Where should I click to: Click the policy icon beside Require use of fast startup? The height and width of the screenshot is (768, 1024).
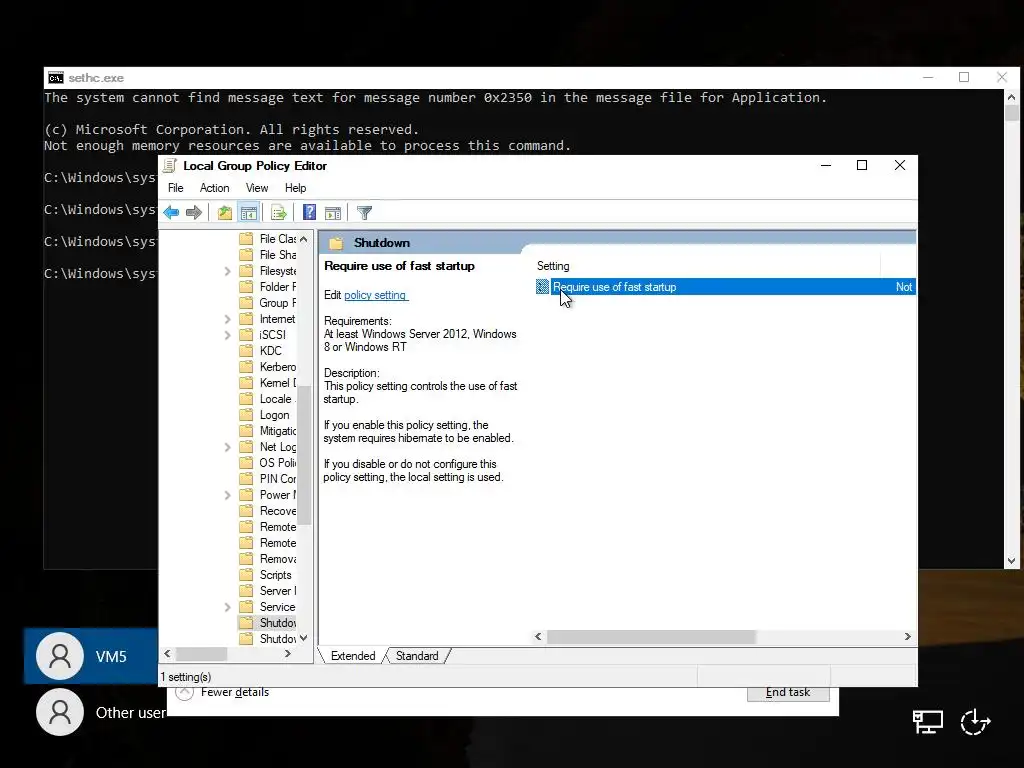(543, 287)
